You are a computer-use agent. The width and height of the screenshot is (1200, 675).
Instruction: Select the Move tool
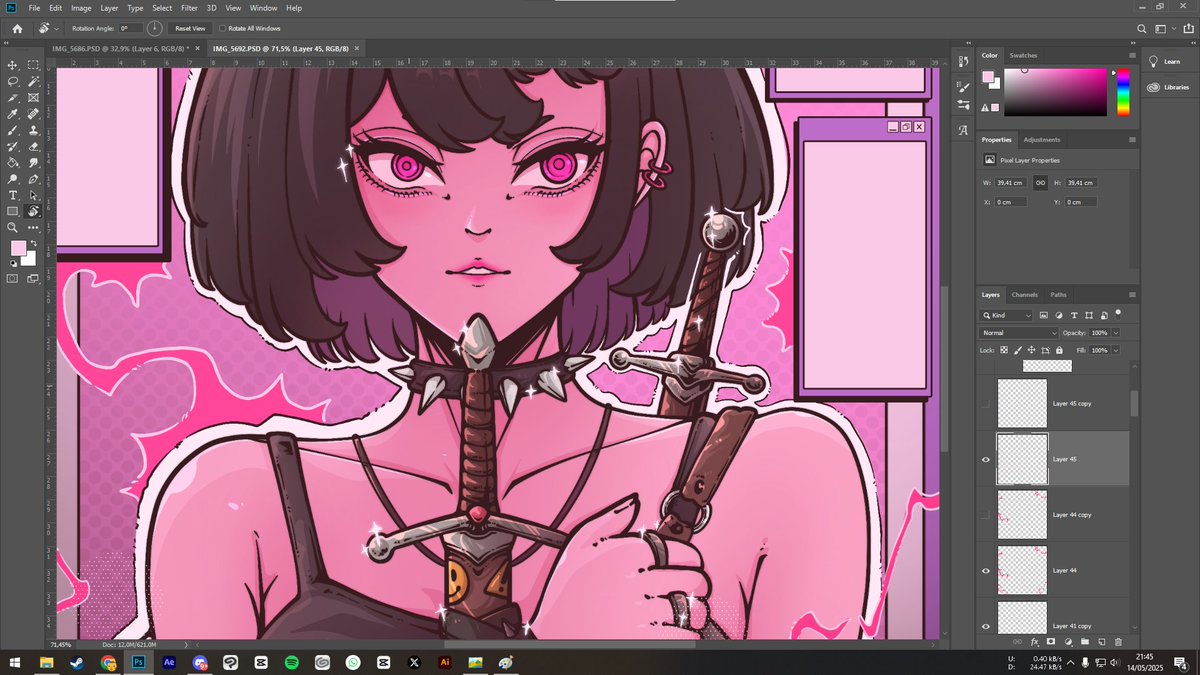click(x=13, y=64)
